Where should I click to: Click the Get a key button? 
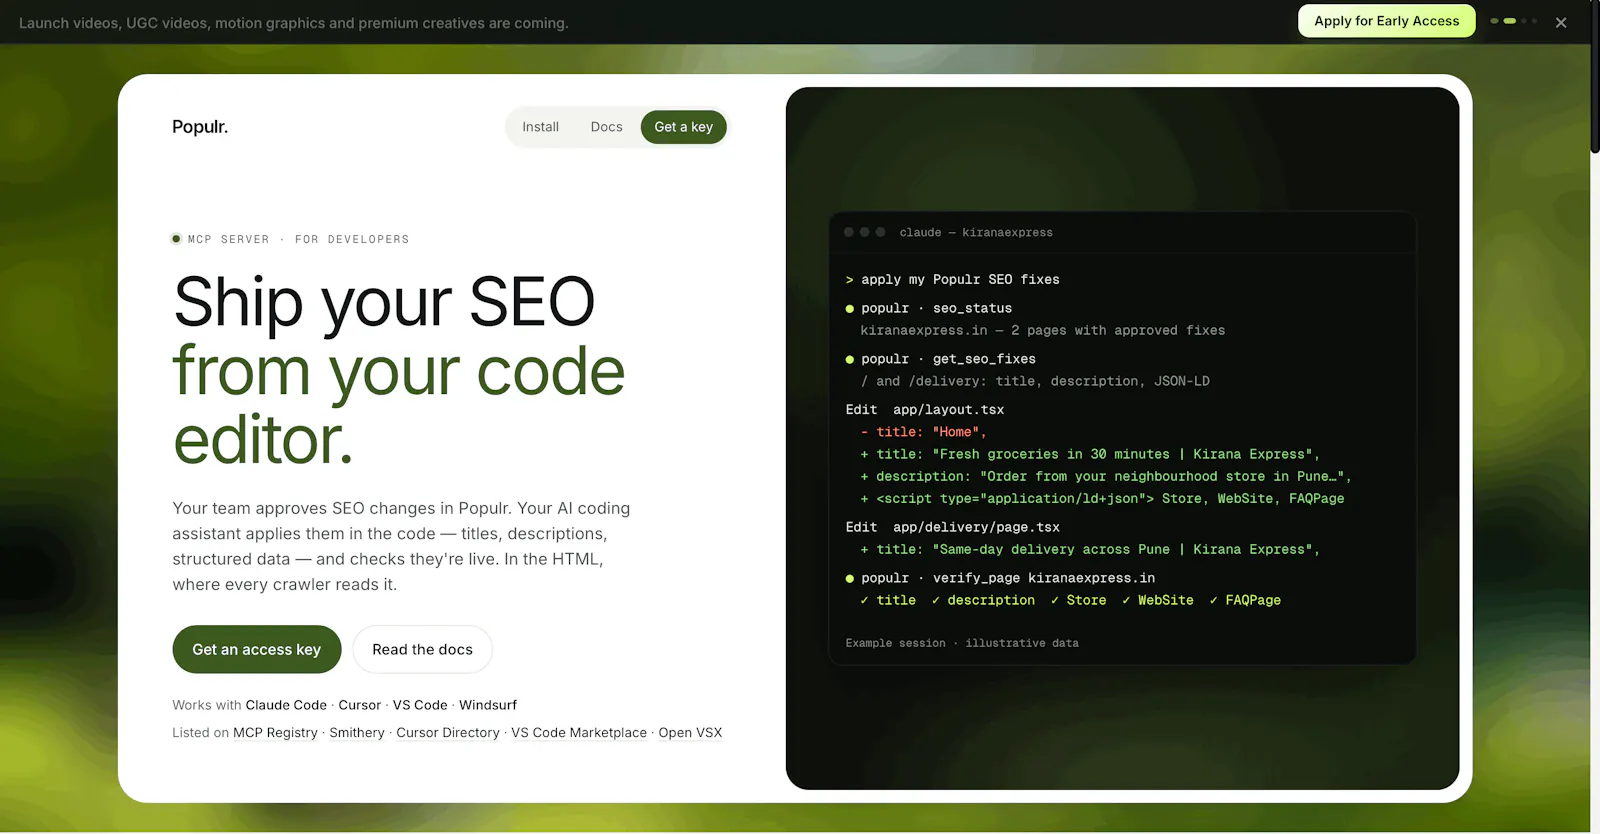pyautogui.click(x=684, y=127)
